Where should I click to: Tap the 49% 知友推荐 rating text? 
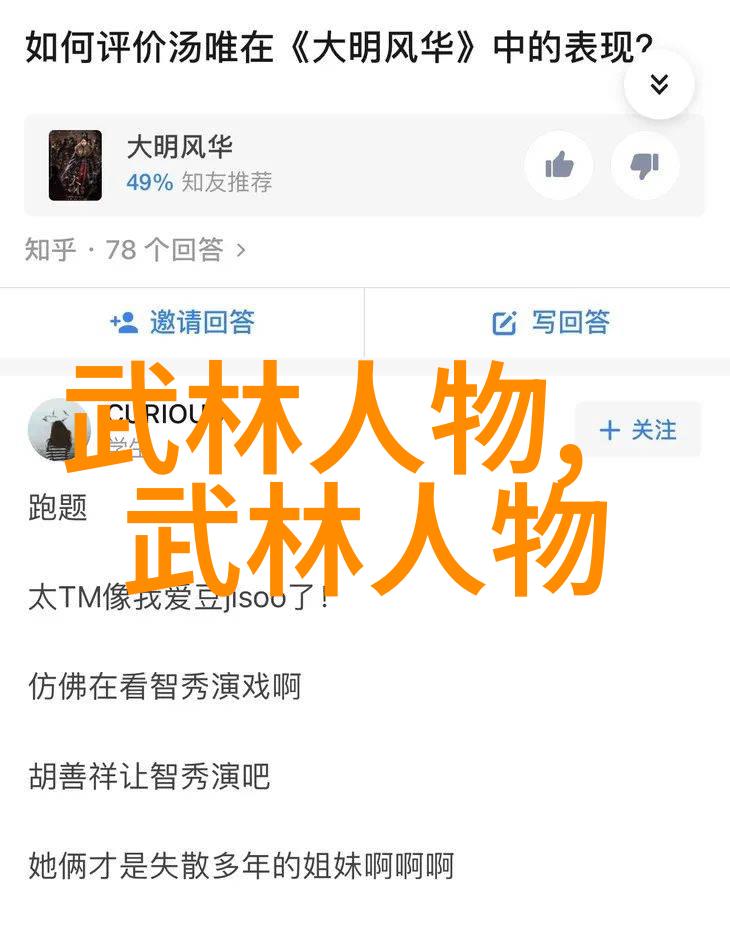point(199,182)
